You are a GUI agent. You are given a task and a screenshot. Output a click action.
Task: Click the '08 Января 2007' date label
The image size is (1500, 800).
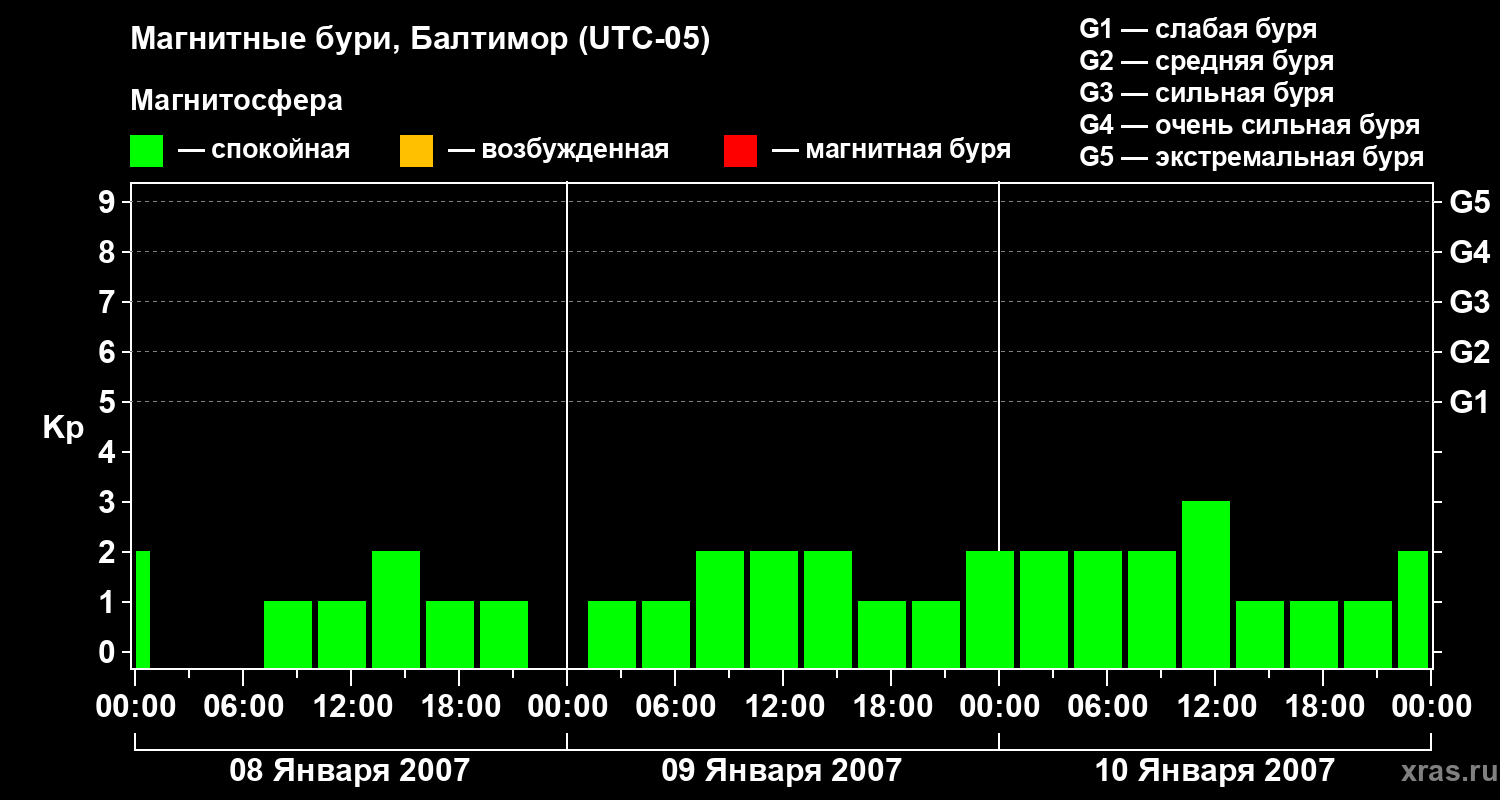350,771
